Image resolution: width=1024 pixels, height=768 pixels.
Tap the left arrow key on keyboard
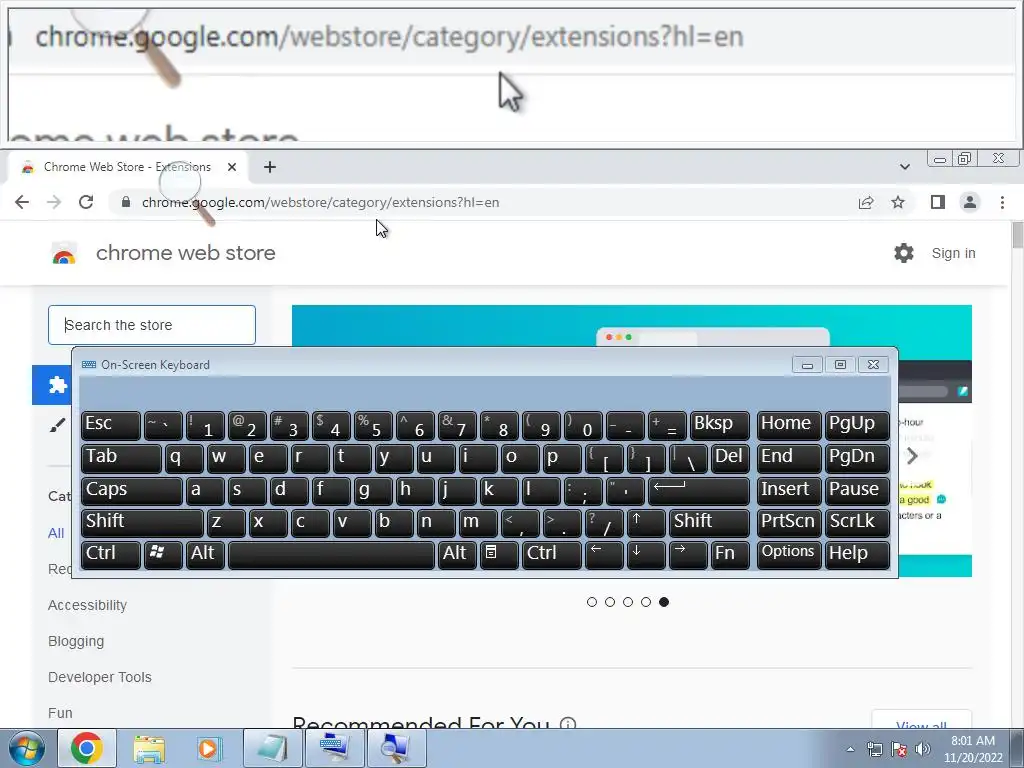pyautogui.click(x=604, y=554)
